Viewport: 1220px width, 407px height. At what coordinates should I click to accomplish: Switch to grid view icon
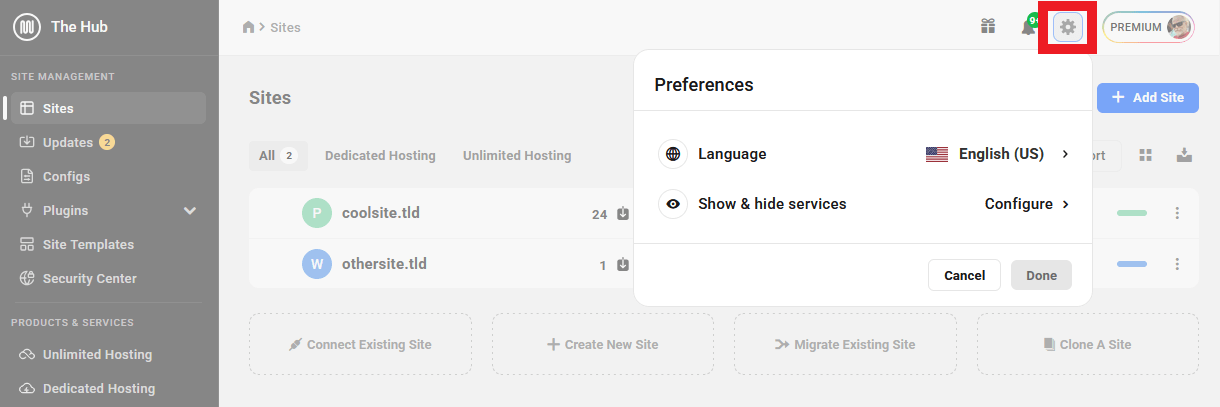(x=1146, y=155)
